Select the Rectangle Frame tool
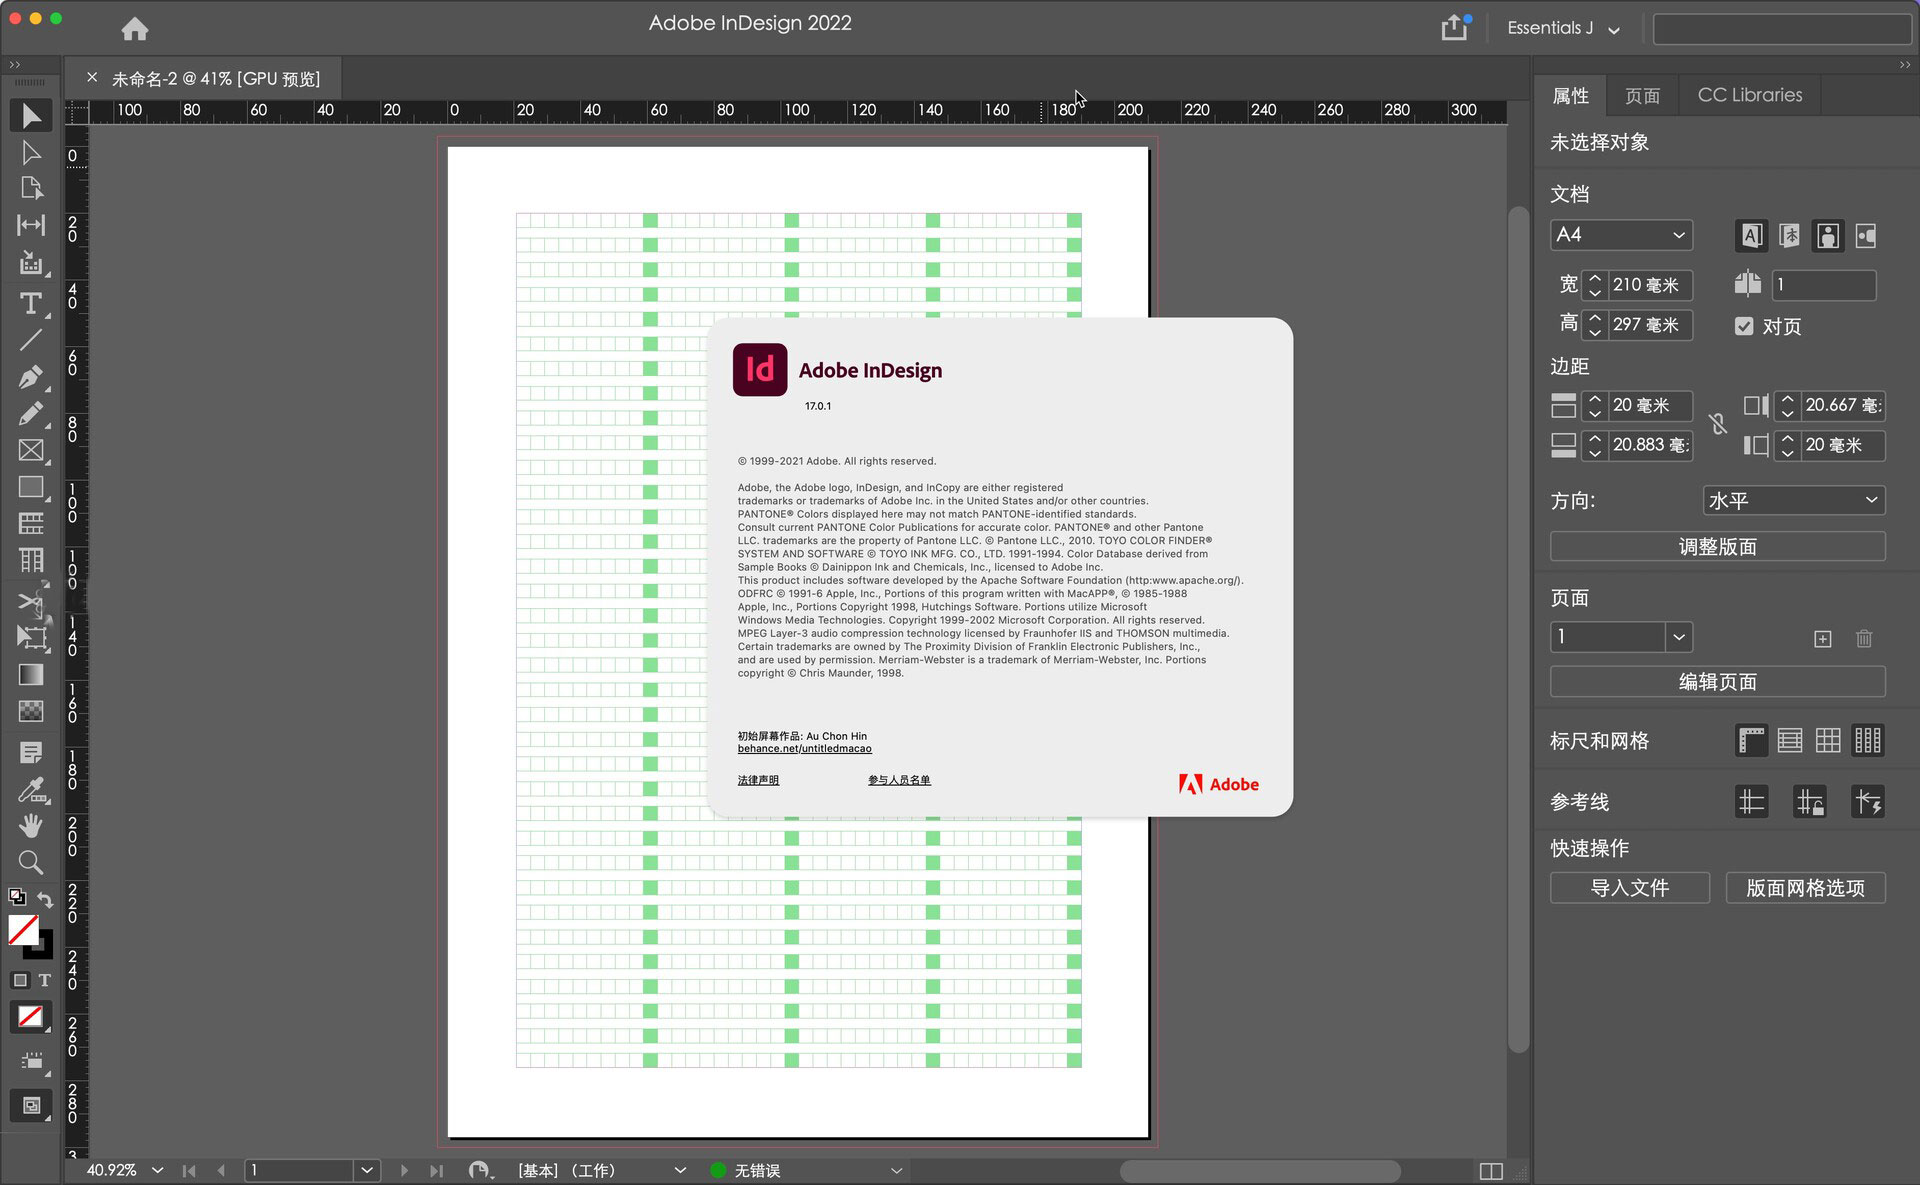The height and width of the screenshot is (1185, 1920). point(31,450)
